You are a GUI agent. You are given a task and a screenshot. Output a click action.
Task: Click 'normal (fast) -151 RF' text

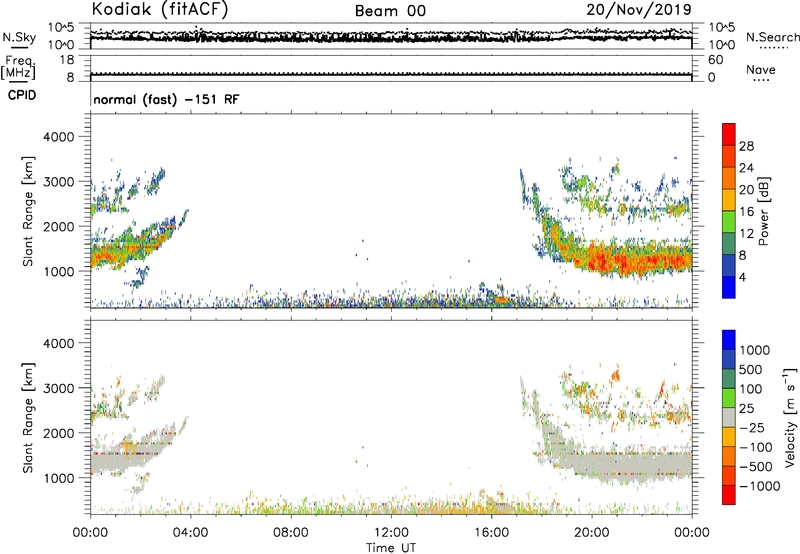tap(166, 99)
